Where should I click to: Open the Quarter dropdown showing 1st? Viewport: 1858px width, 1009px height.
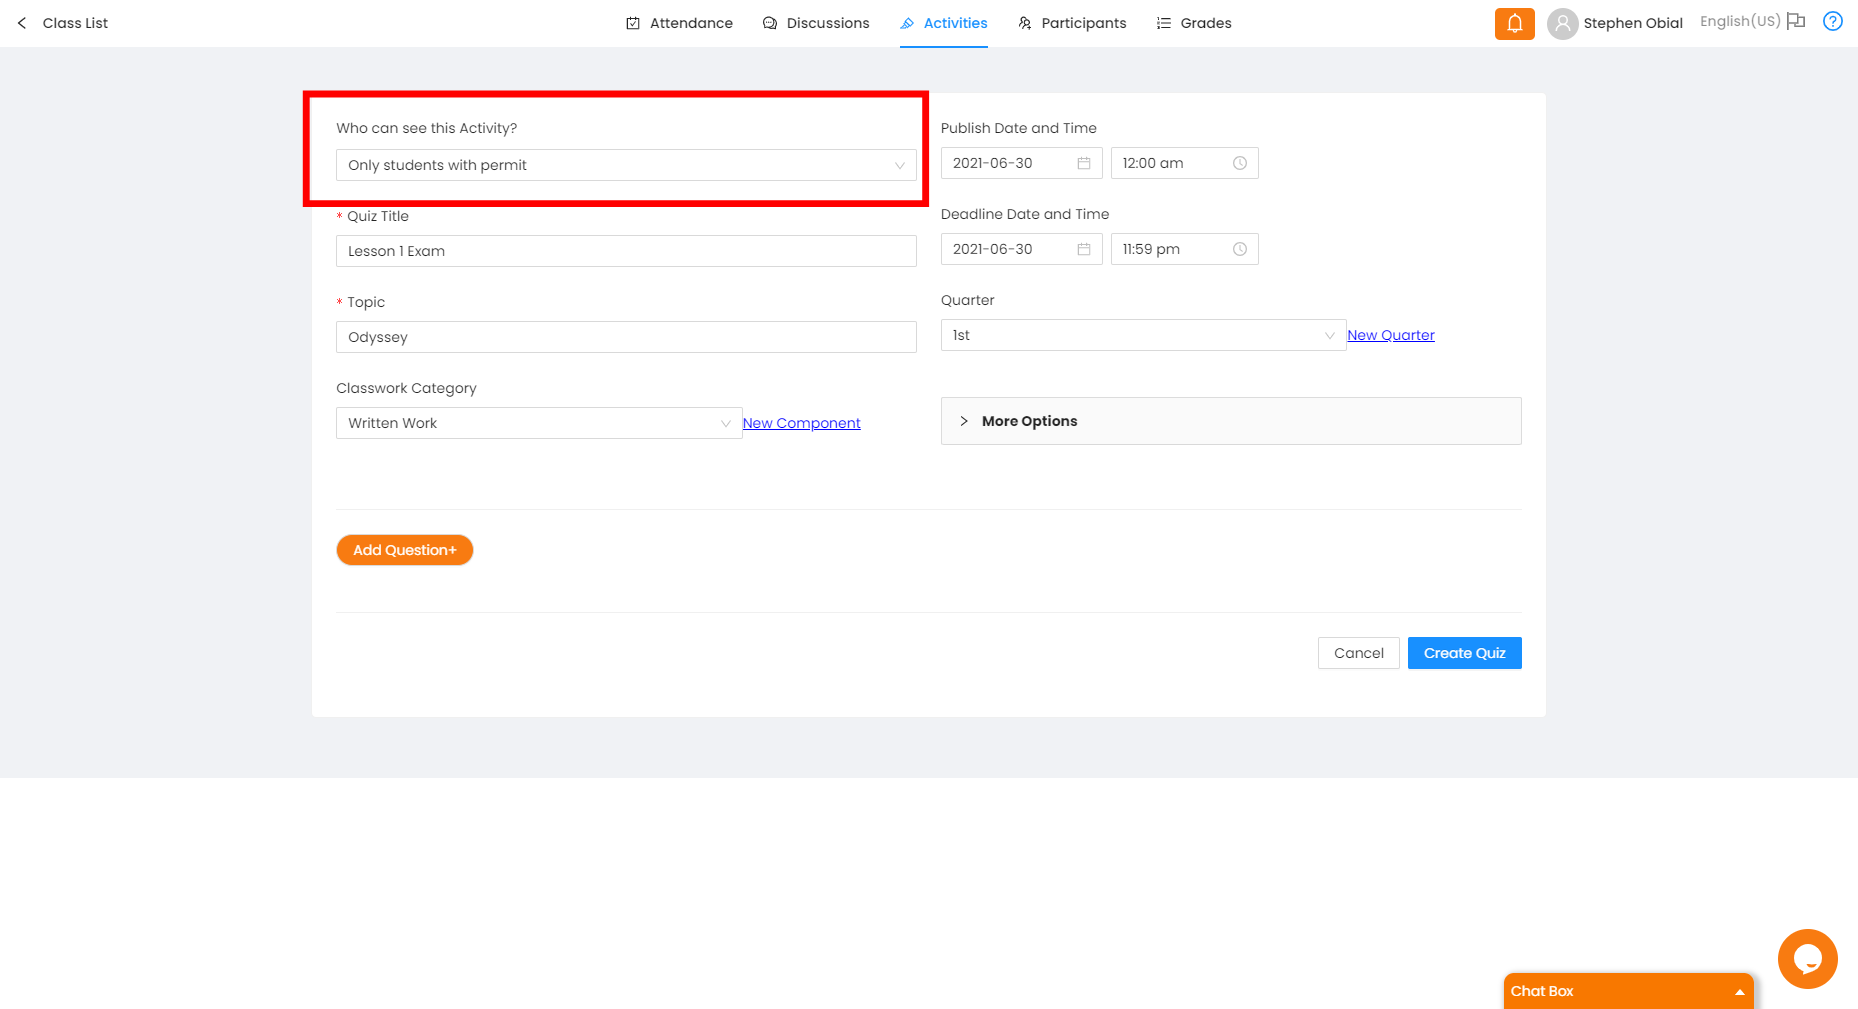[x=1142, y=335]
